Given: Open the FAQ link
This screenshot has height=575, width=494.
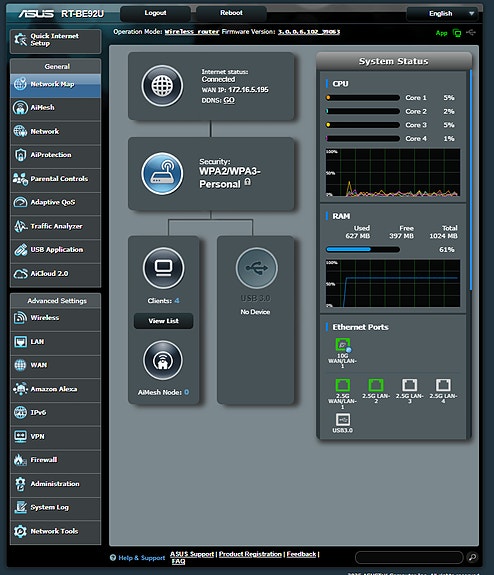Looking at the screenshot, I should pos(178,561).
